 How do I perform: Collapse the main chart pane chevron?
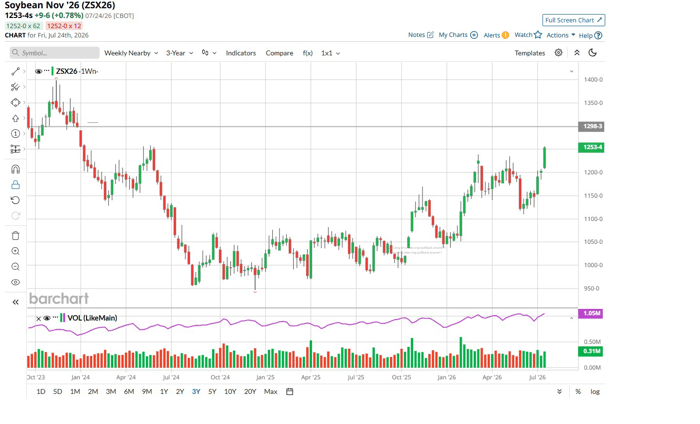click(571, 71)
